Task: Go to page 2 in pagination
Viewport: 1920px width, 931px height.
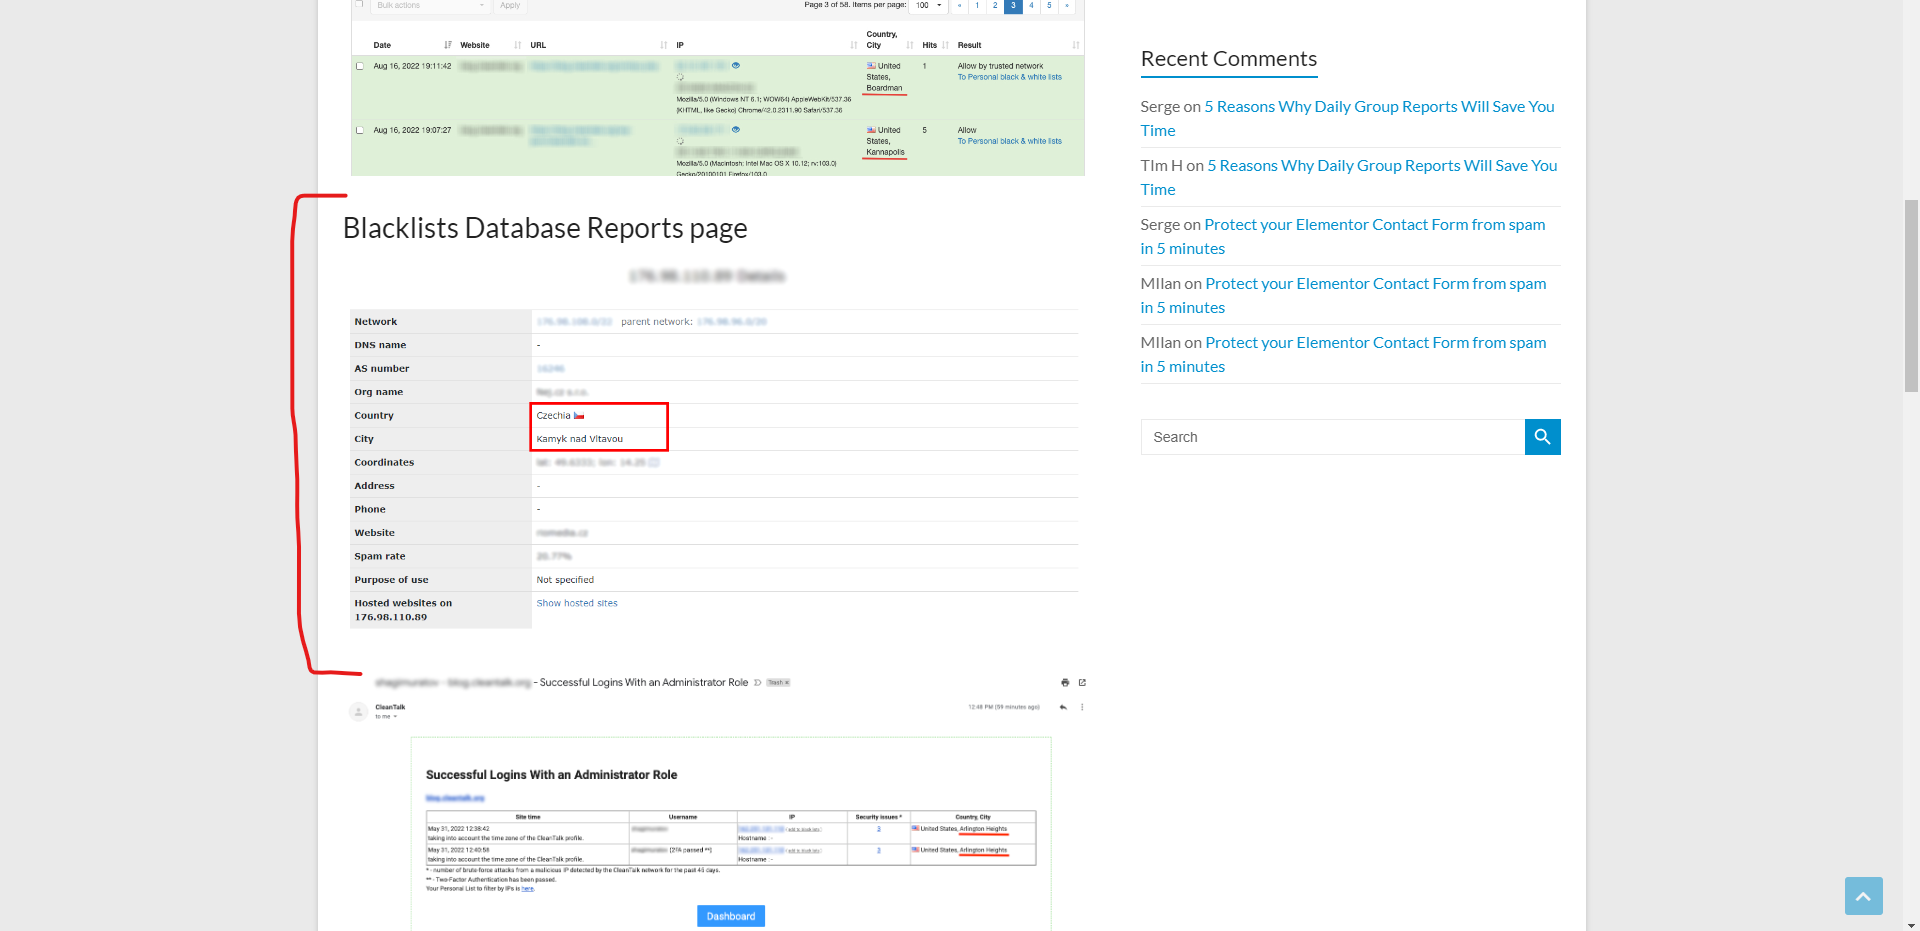Action: [x=995, y=6]
